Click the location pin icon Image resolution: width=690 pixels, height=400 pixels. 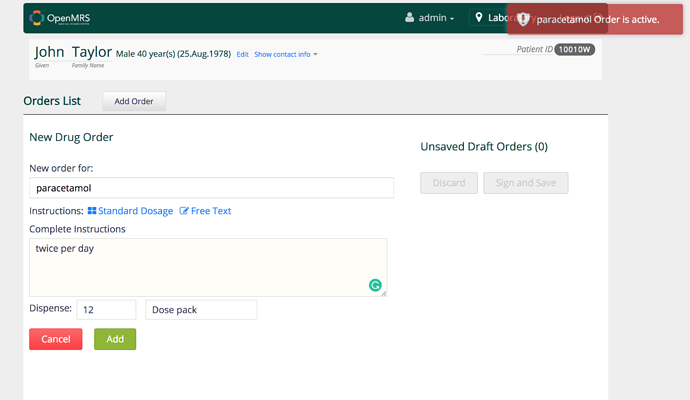pos(479,18)
